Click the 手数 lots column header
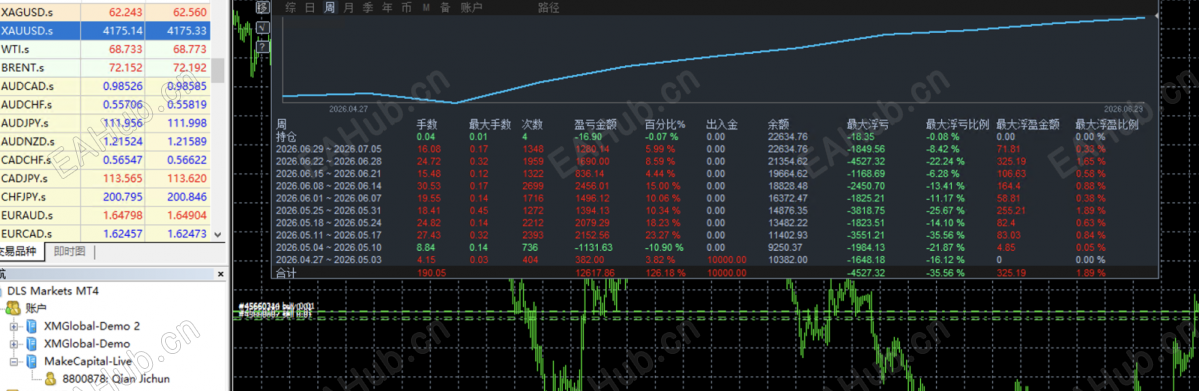This screenshot has width=1199, height=391. 427,124
